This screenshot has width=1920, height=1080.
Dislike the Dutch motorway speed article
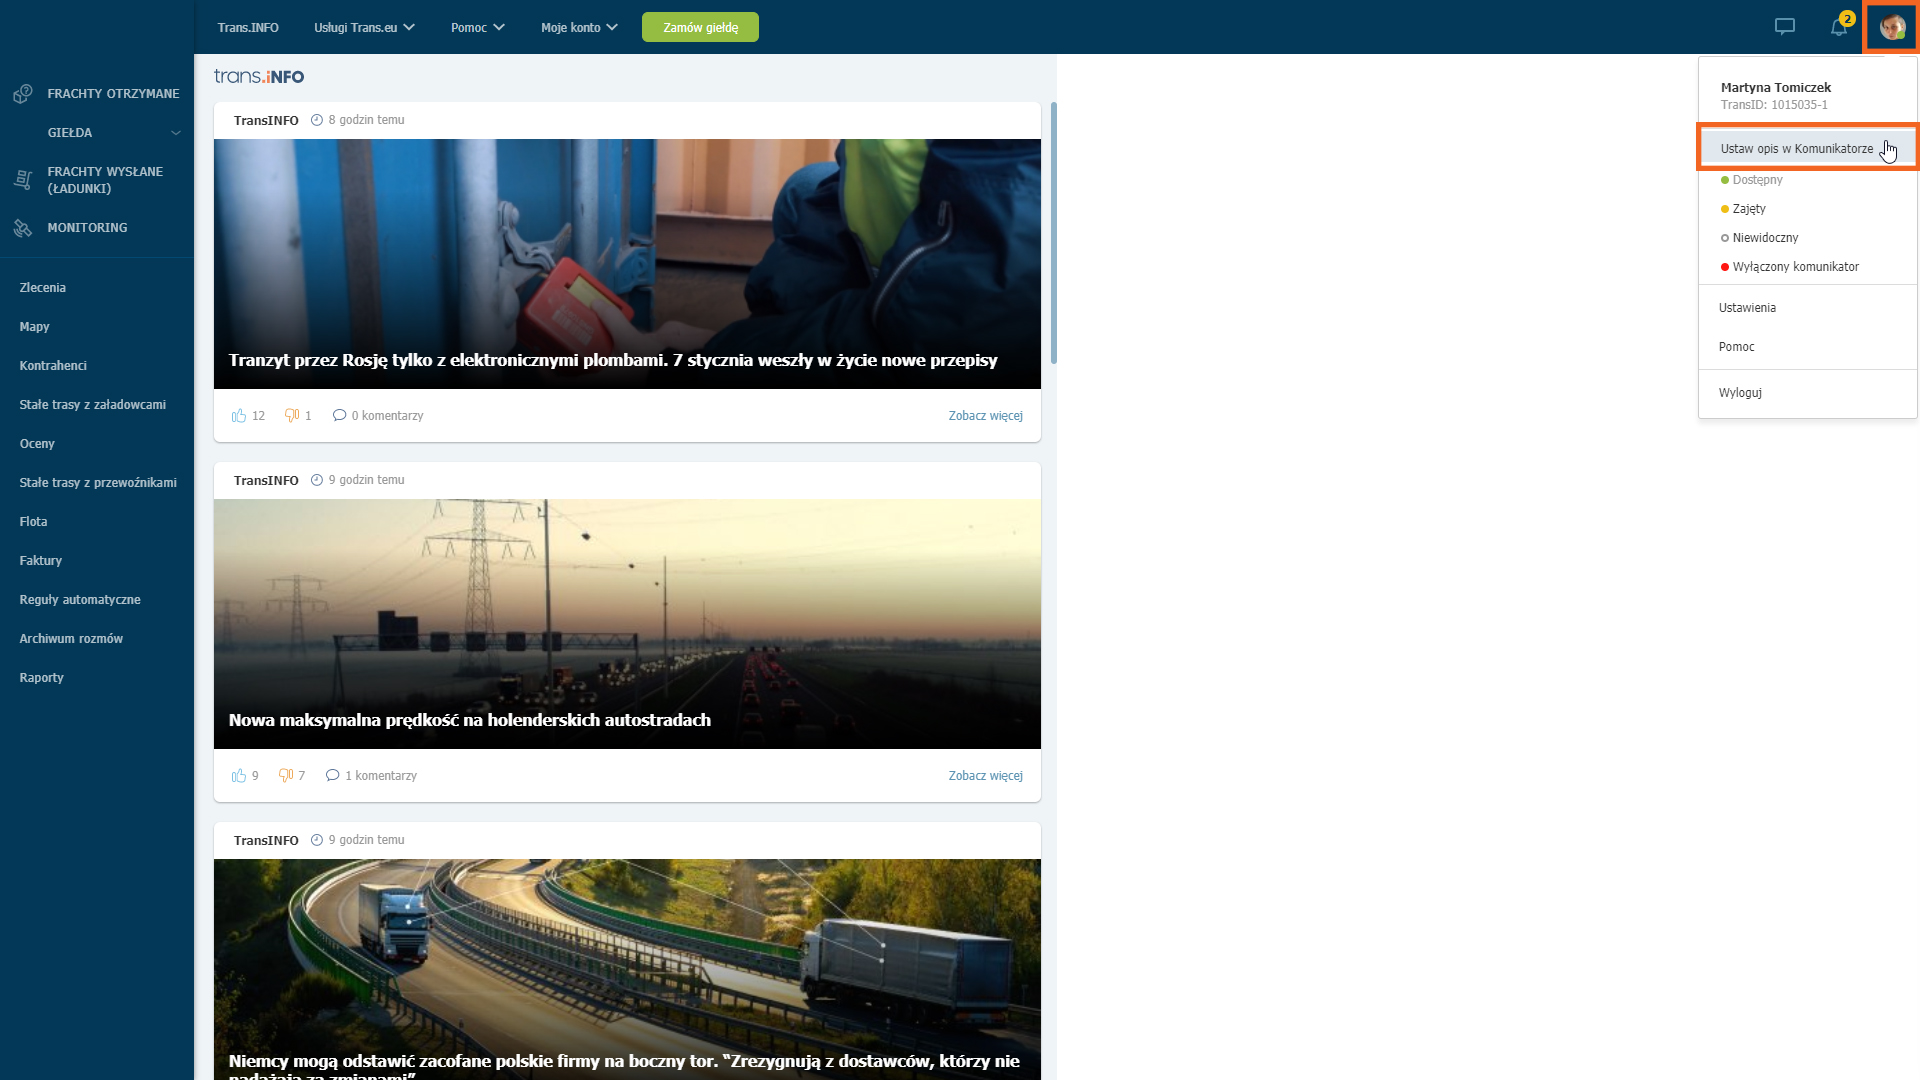click(286, 775)
